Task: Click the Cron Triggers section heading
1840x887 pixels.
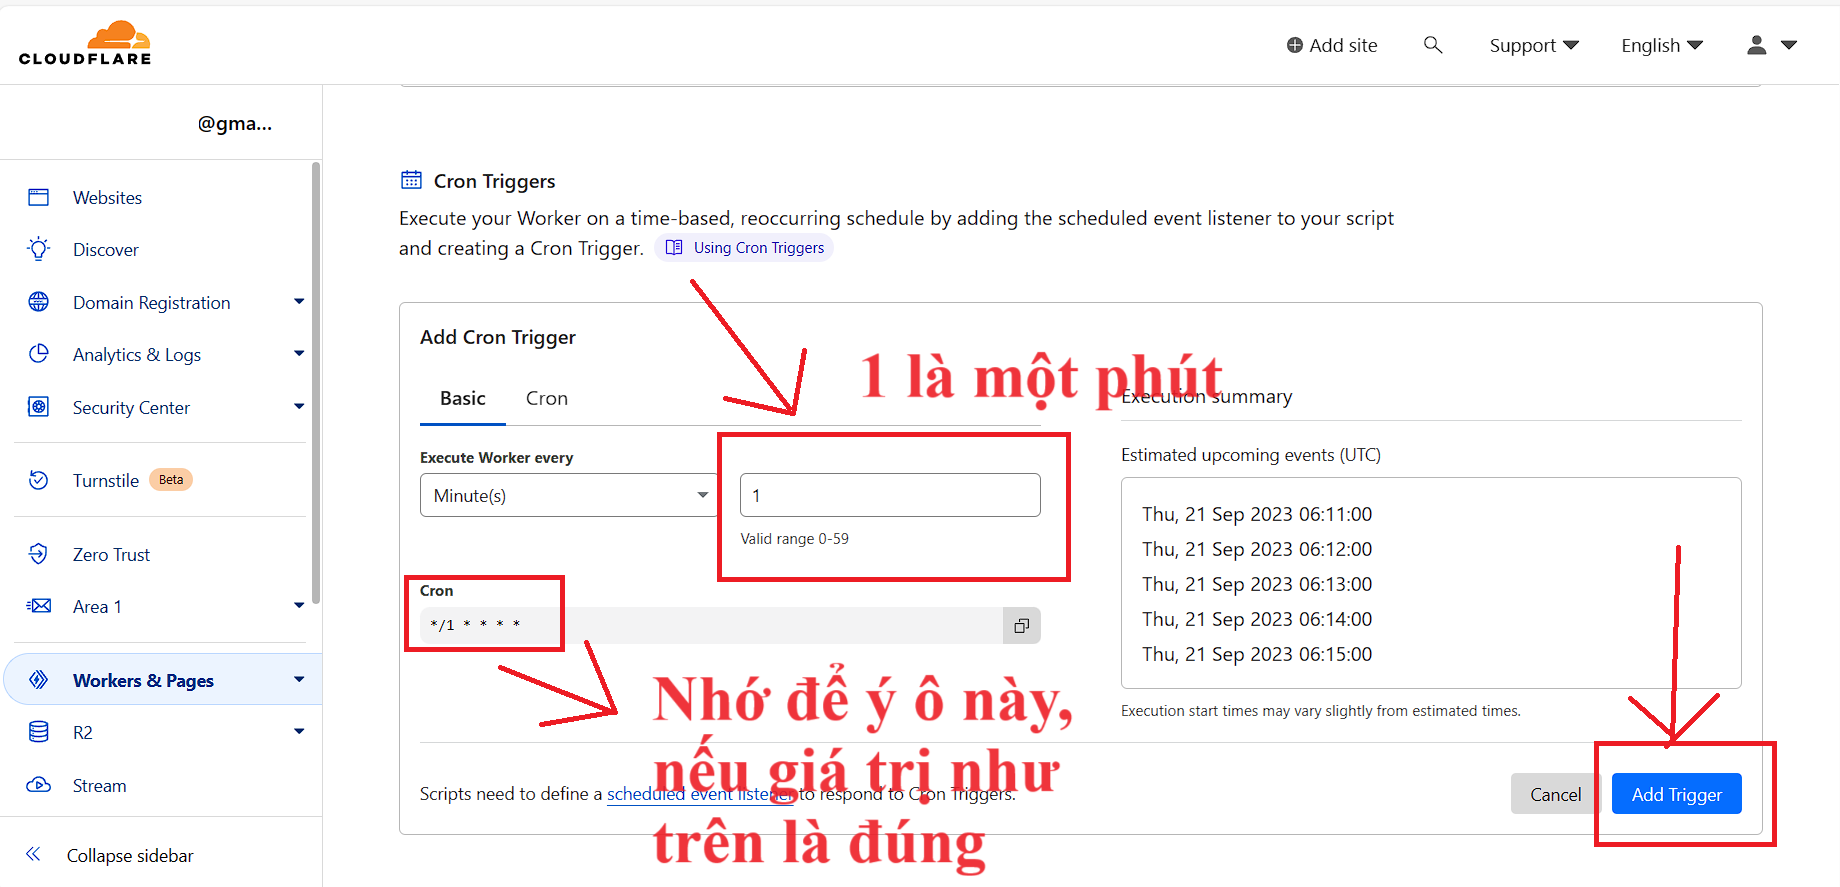Action: (494, 181)
